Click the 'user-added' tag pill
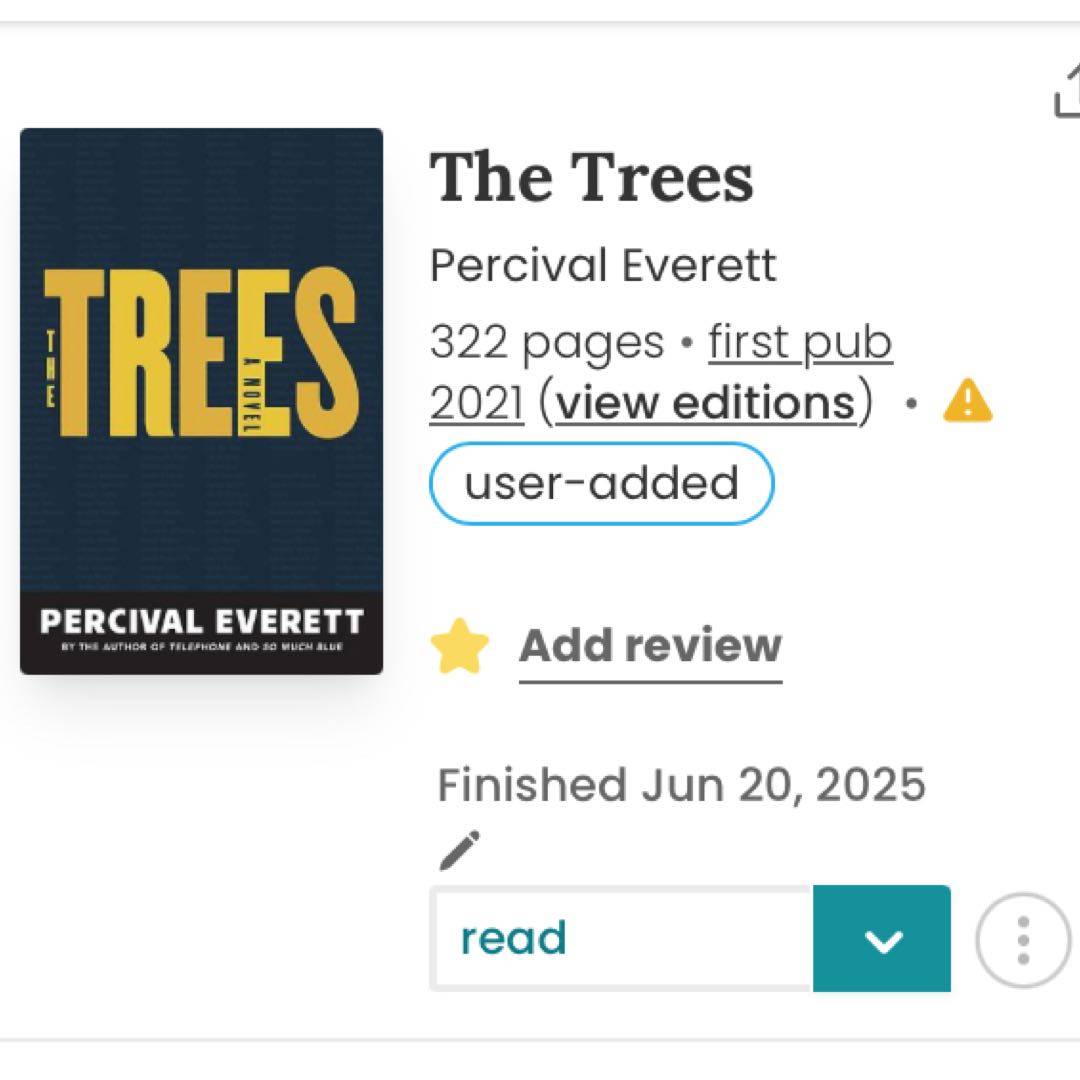This screenshot has height=1080, width=1080. coord(601,483)
